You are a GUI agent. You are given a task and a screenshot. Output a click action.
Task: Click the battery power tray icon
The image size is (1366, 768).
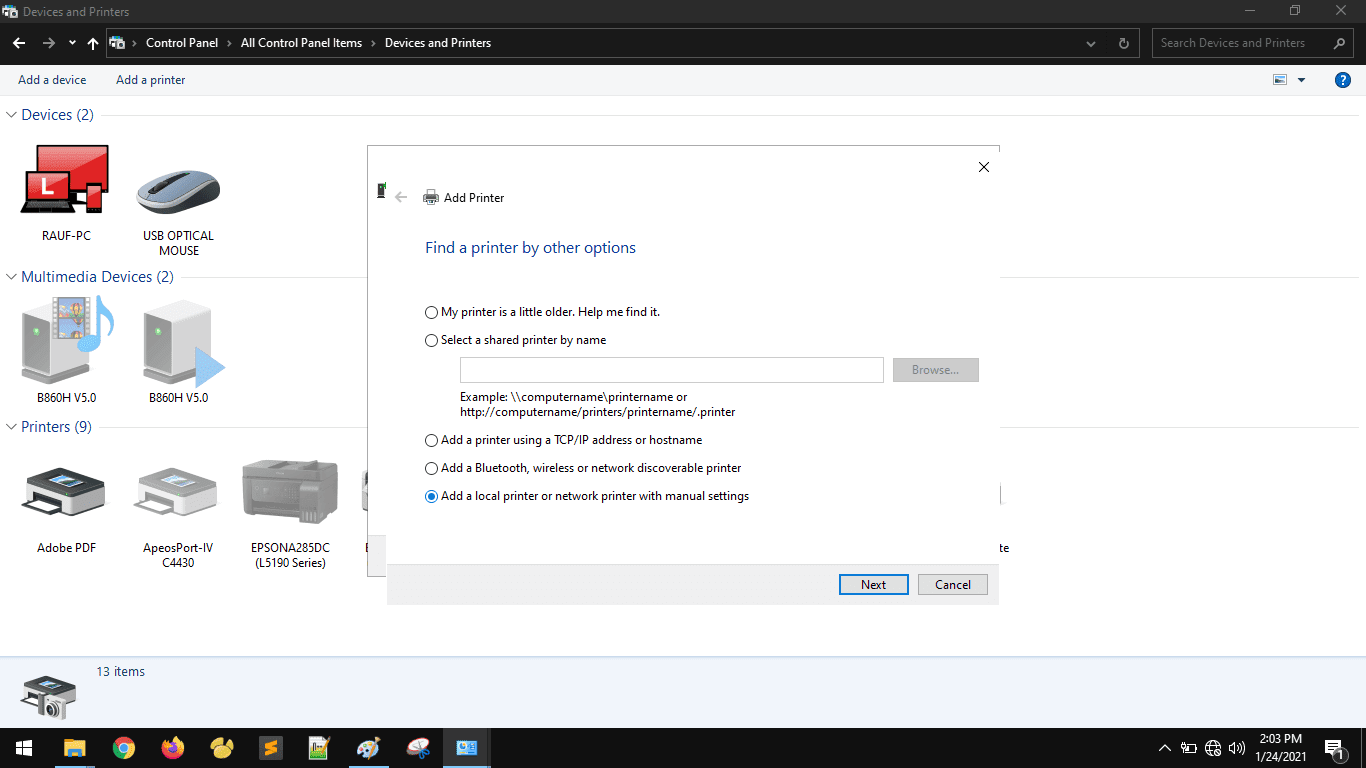click(1189, 748)
